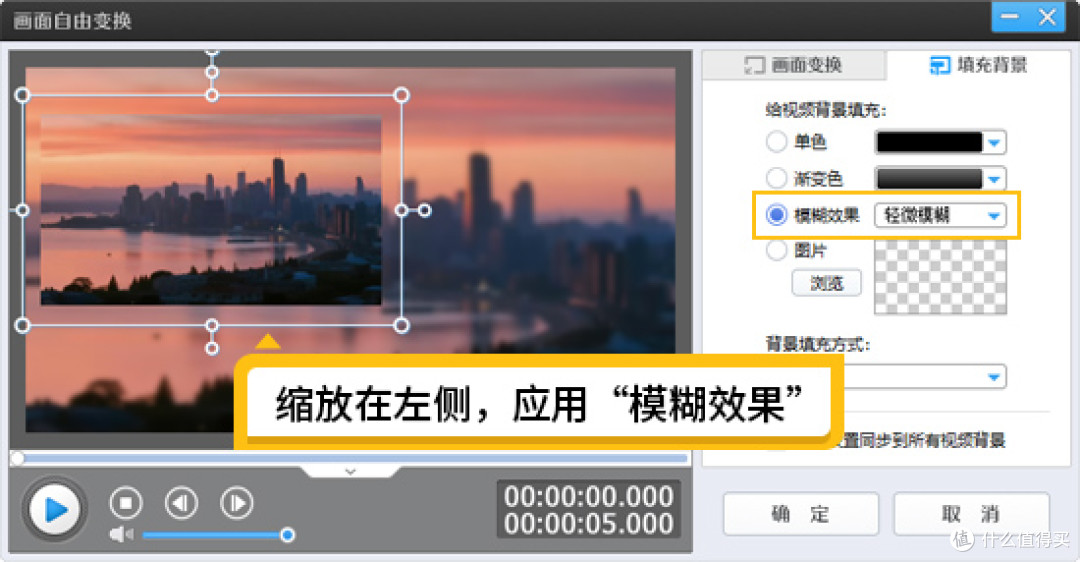The height and width of the screenshot is (562, 1080).
Task: Click the scaled video clip in preview
Action: (x=211, y=210)
